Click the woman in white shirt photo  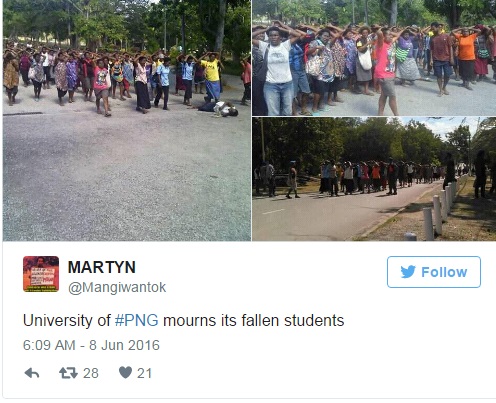278,71
